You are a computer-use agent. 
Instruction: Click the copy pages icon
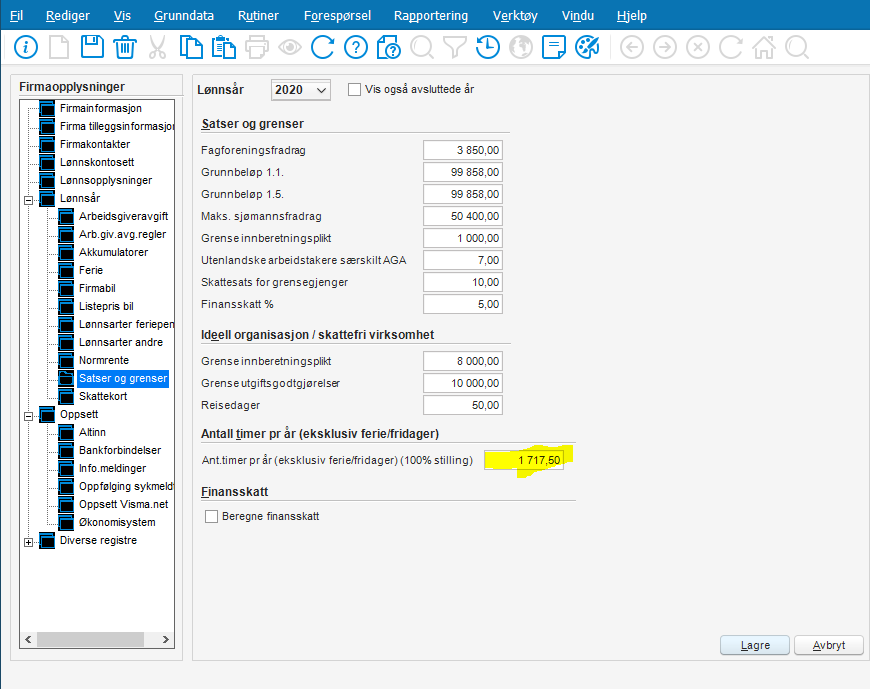(x=191, y=47)
